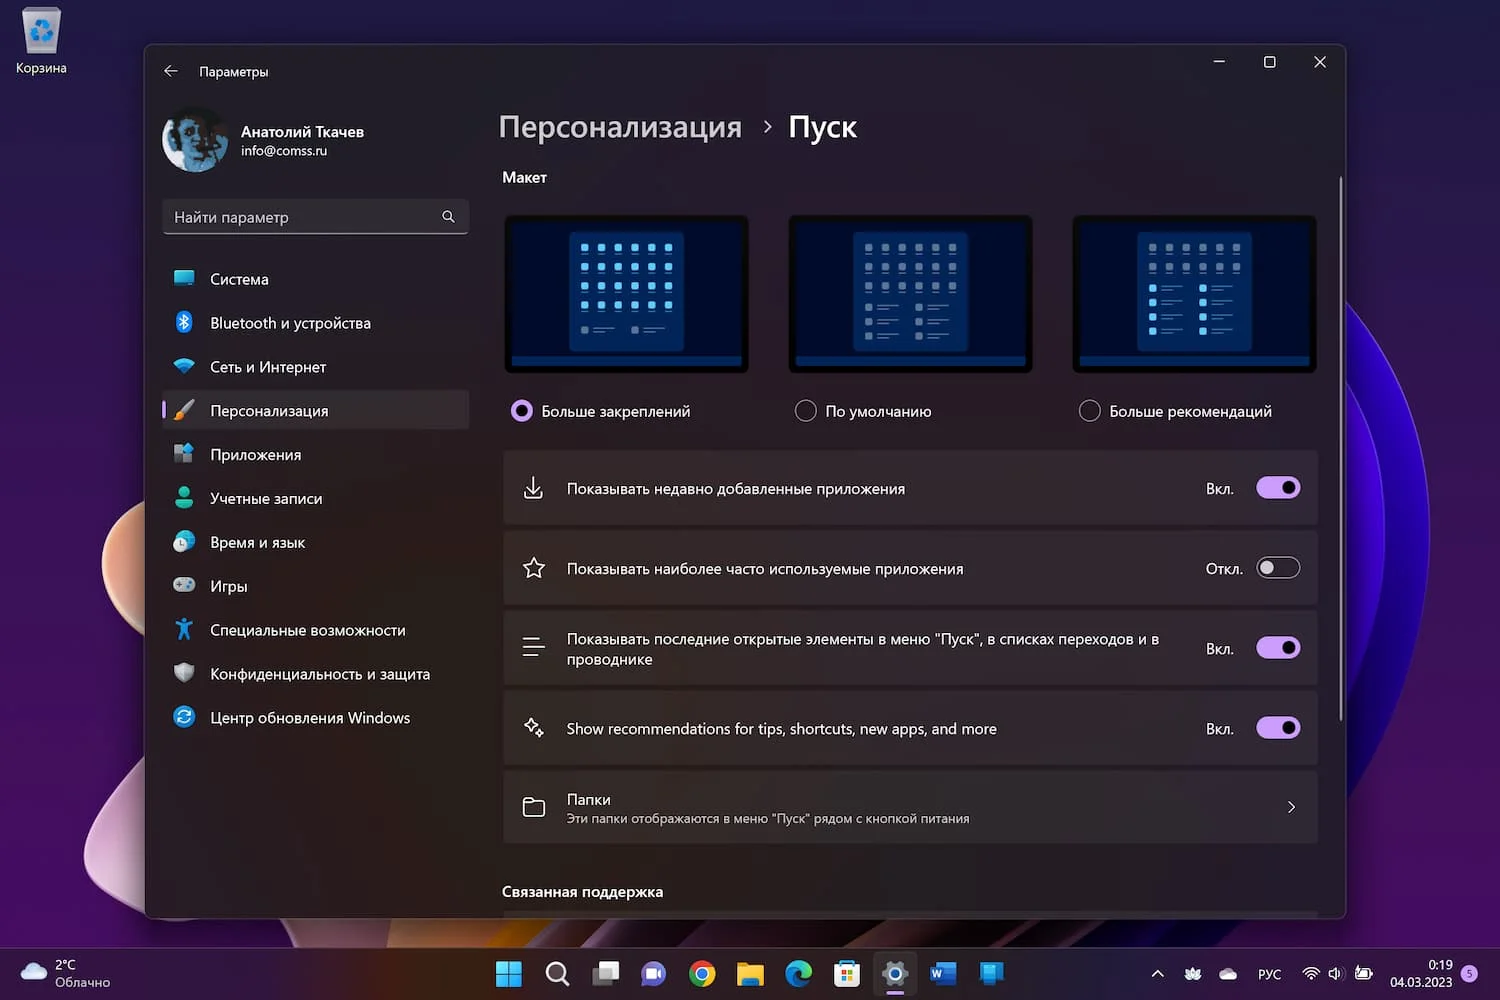Click the settings page vertical scrollbar

coord(1340,447)
